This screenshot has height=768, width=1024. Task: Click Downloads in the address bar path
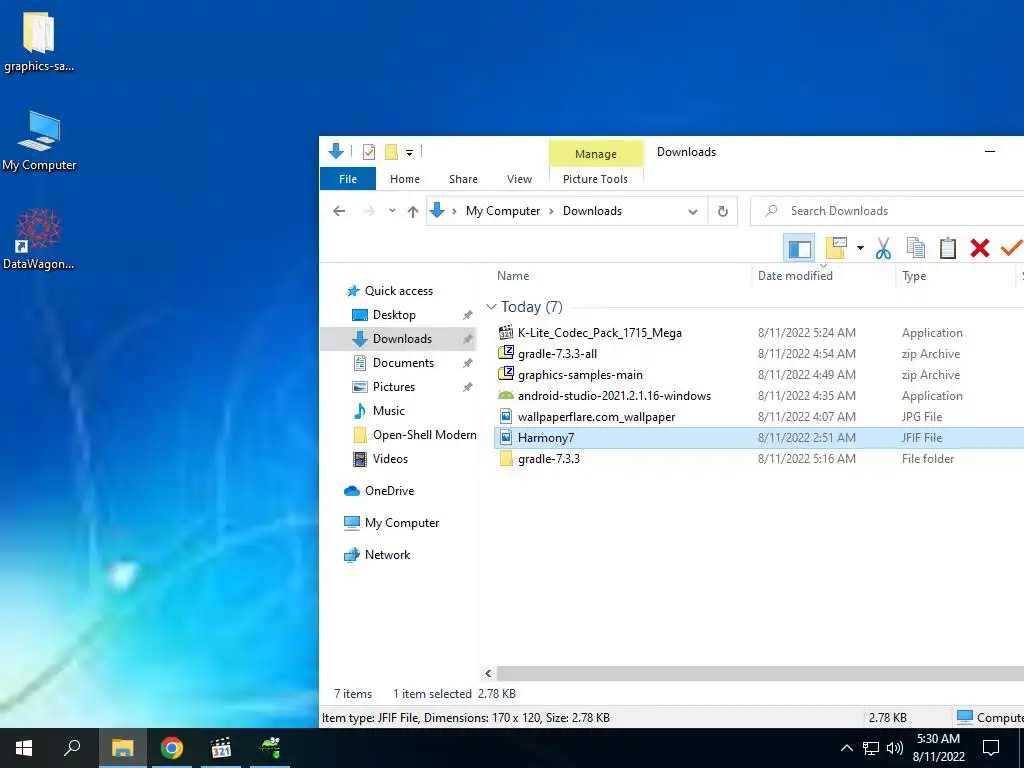592,211
